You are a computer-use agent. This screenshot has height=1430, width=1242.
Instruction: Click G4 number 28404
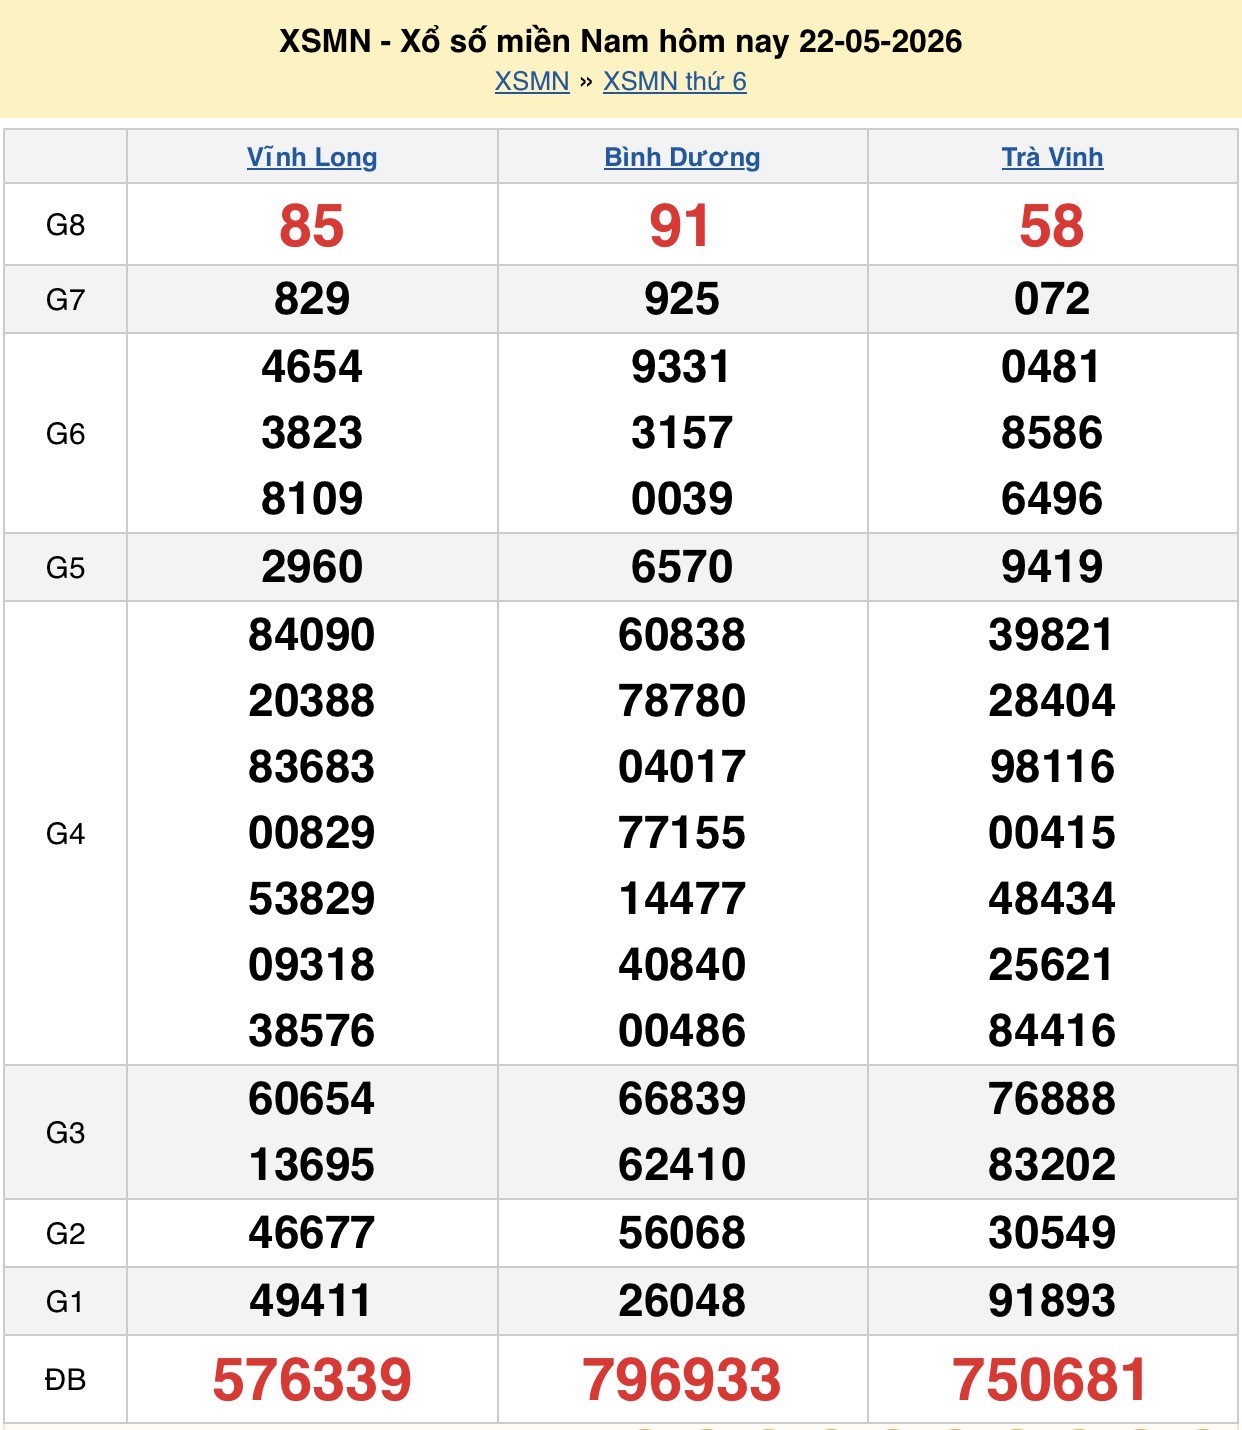pos(1052,701)
